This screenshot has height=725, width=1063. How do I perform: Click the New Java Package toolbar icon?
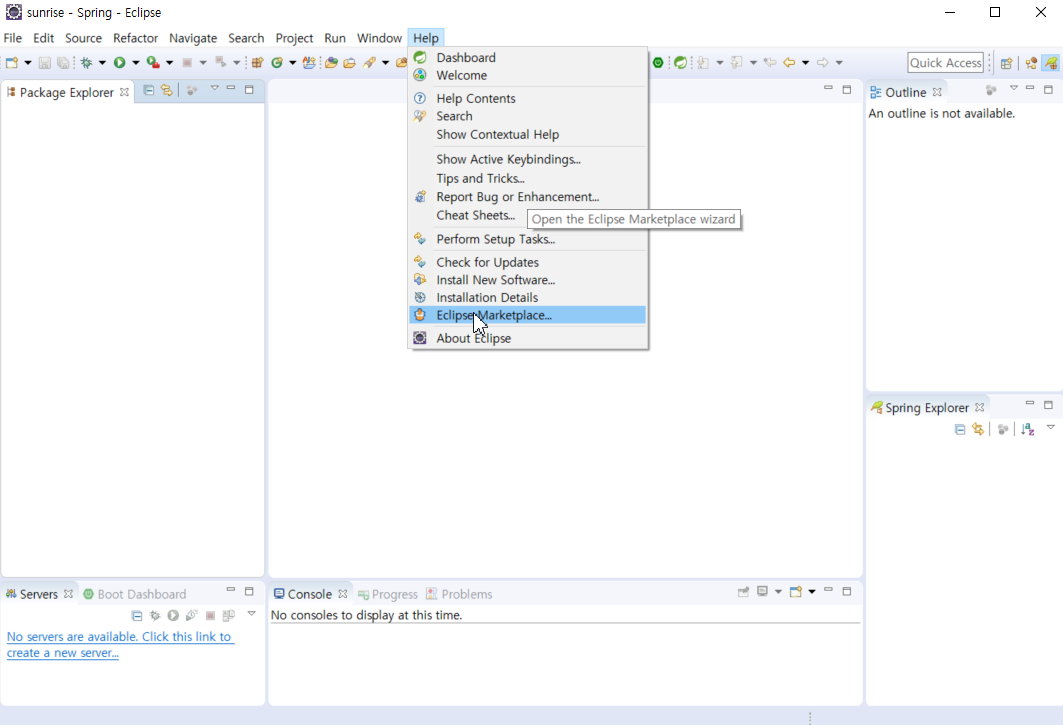pos(257,62)
